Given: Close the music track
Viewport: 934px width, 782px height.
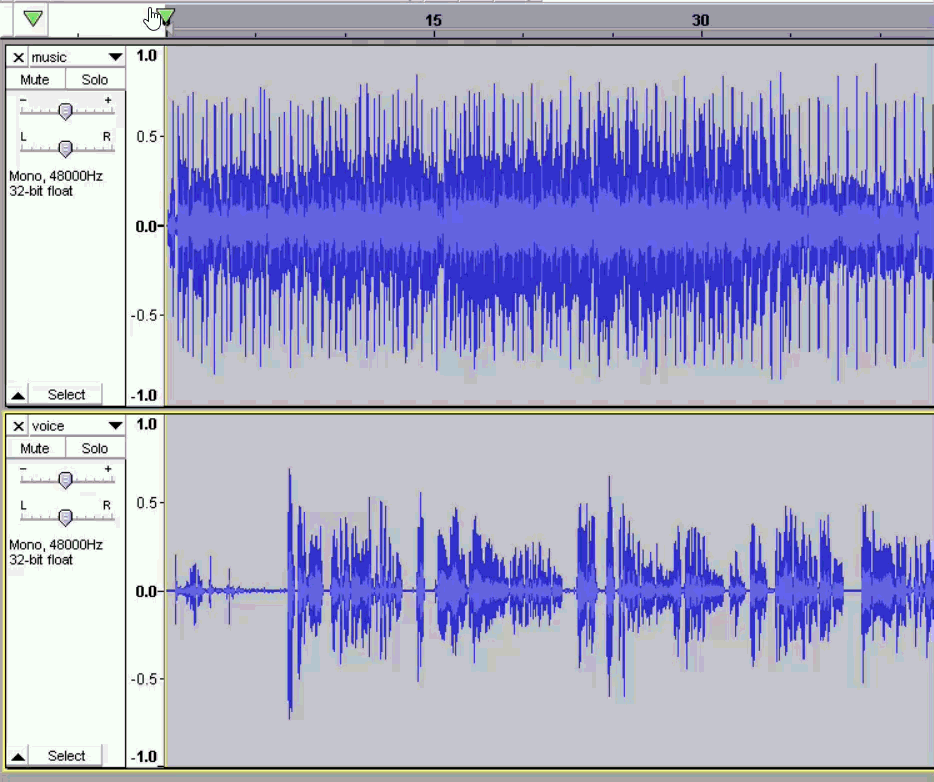Looking at the screenshot, I should coord(18,57).
